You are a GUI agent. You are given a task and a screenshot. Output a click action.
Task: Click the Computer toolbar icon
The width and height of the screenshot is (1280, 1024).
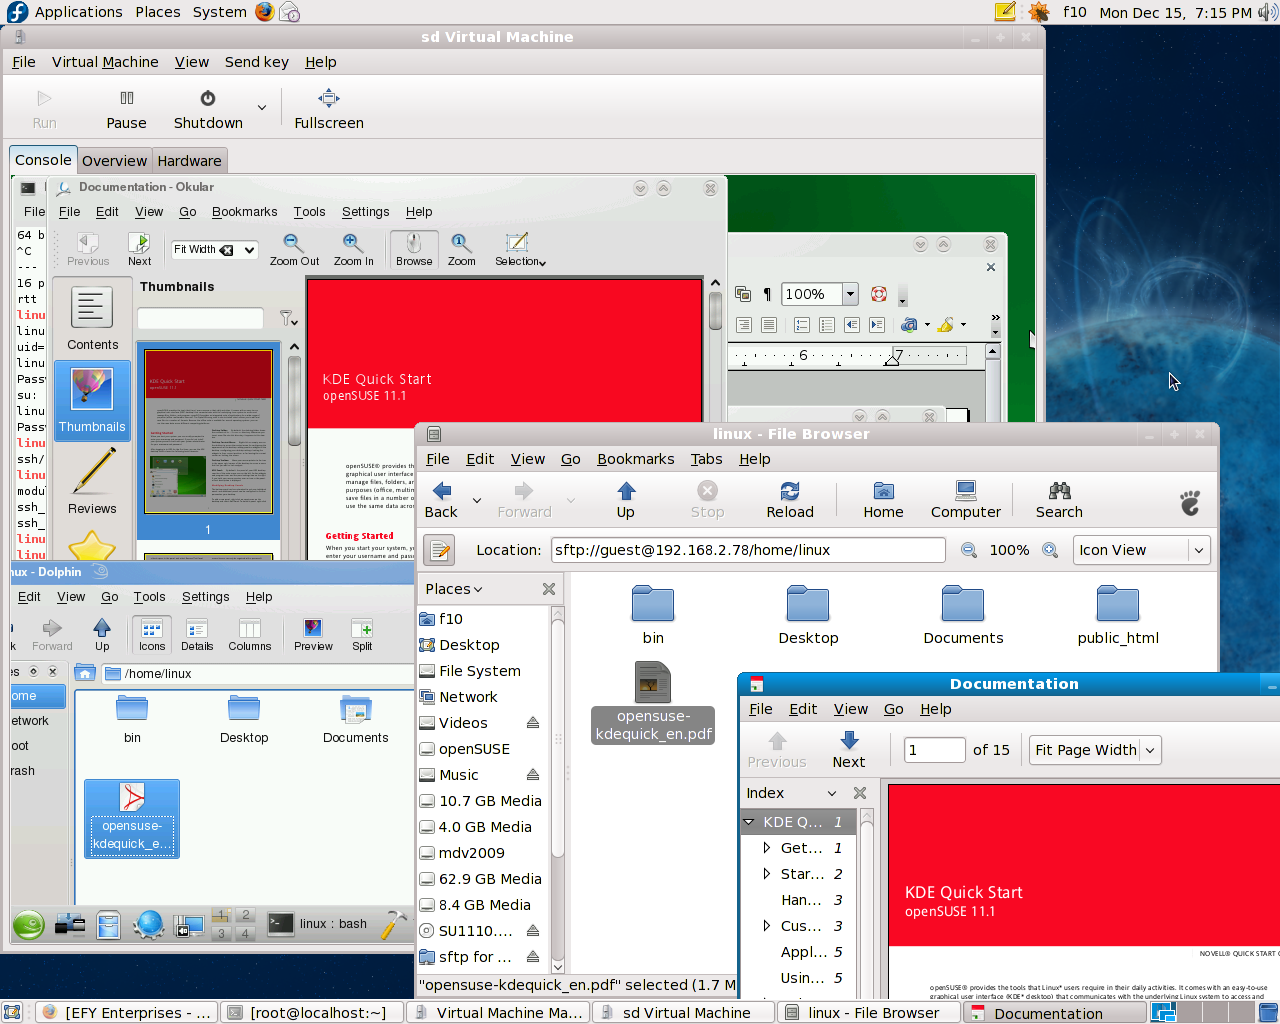tap(965, 499)
